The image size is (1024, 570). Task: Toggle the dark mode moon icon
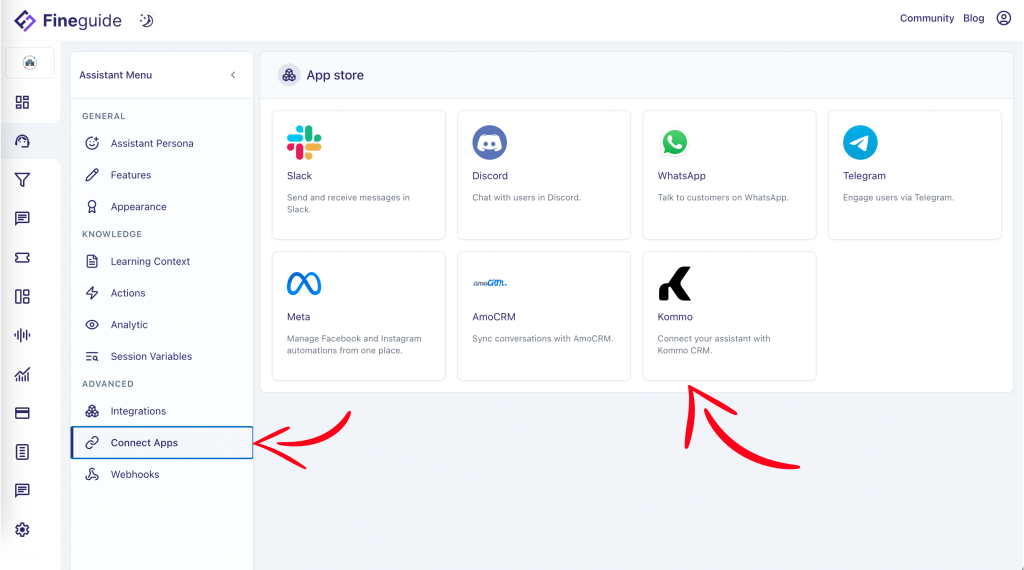pos(146,20)
